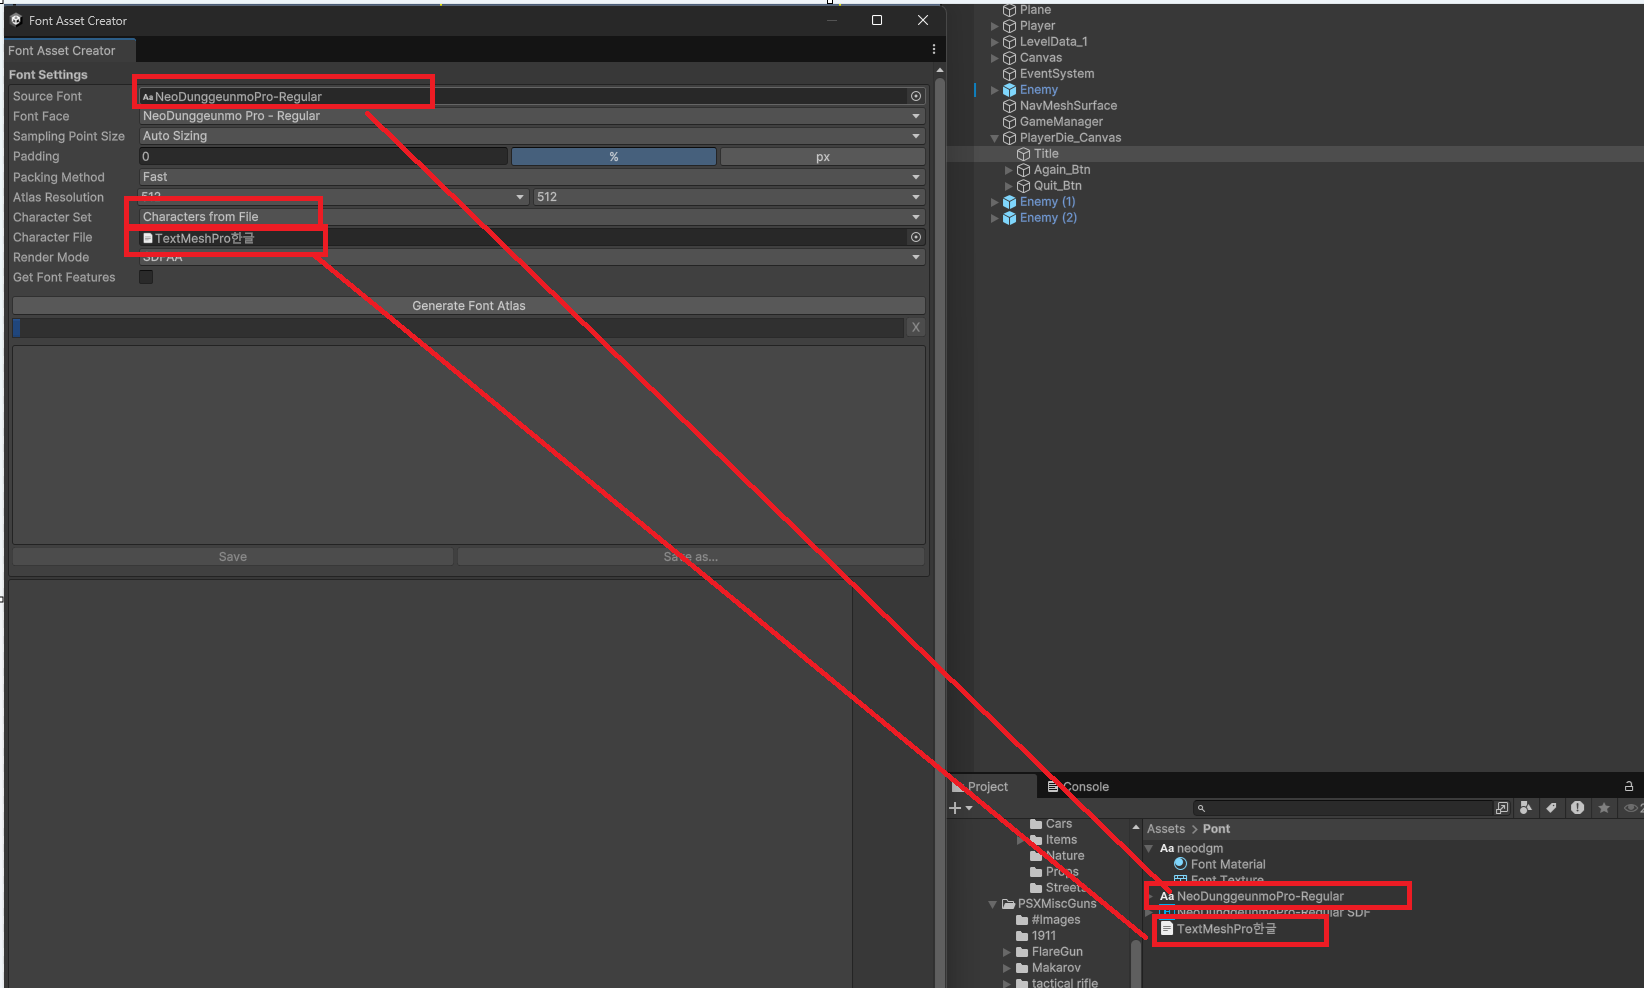Click Pont in the breadcrumb path
This screenshot has width=1644, height=988.
(x=1216, y=829)
